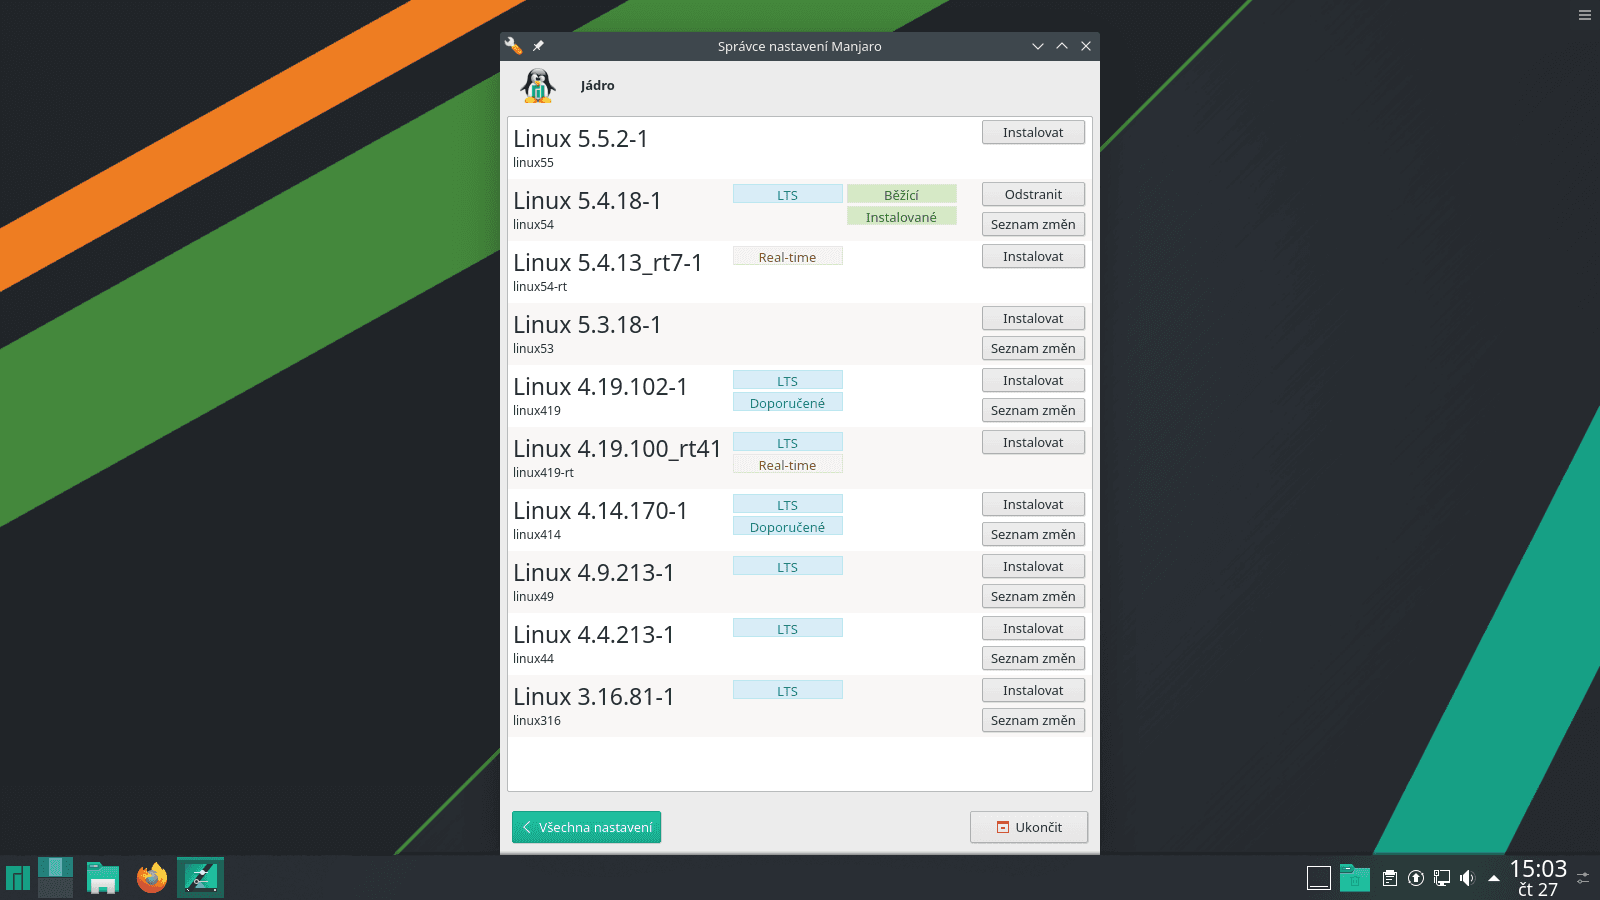This screenshot has height=900, width=1600.
Task: Close the Správce nastavení Manjaro window
Action: point(1086,46)
